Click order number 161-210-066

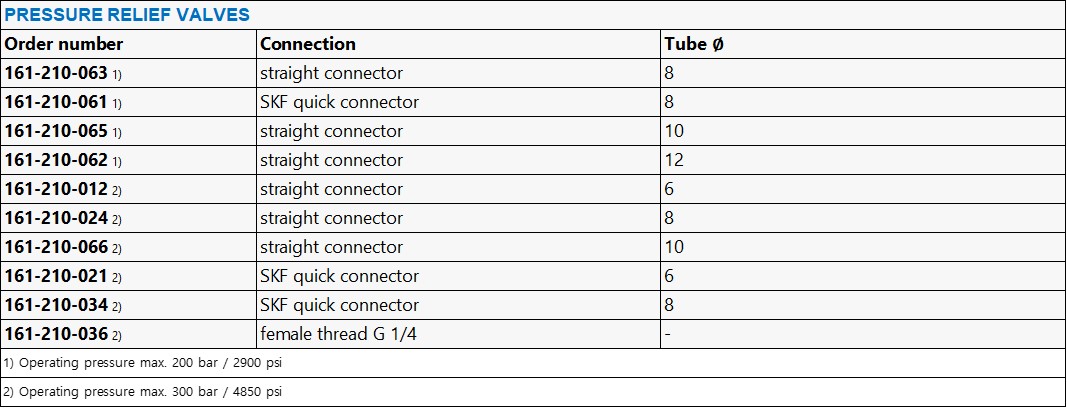(56, 247)
